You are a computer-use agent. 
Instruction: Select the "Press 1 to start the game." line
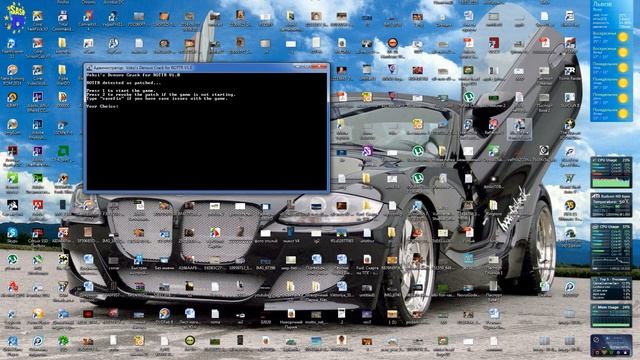(121, 91)
